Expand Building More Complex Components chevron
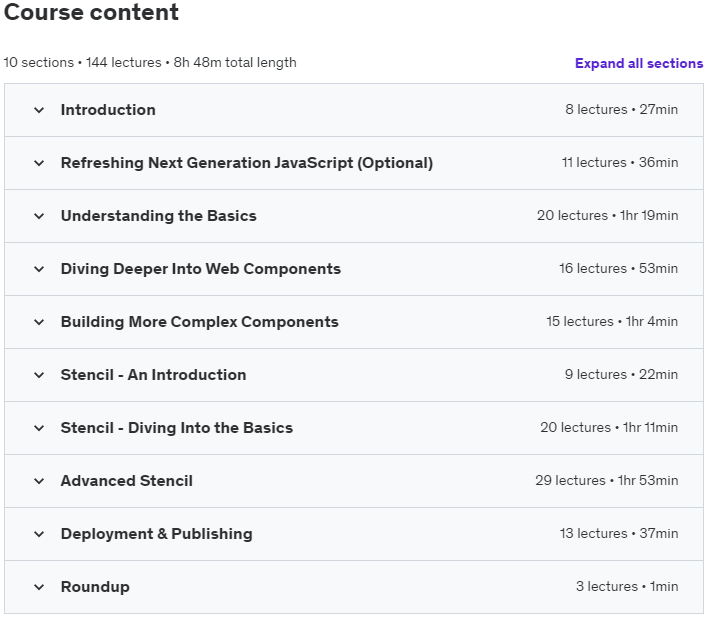 click(x=39, y=322)
